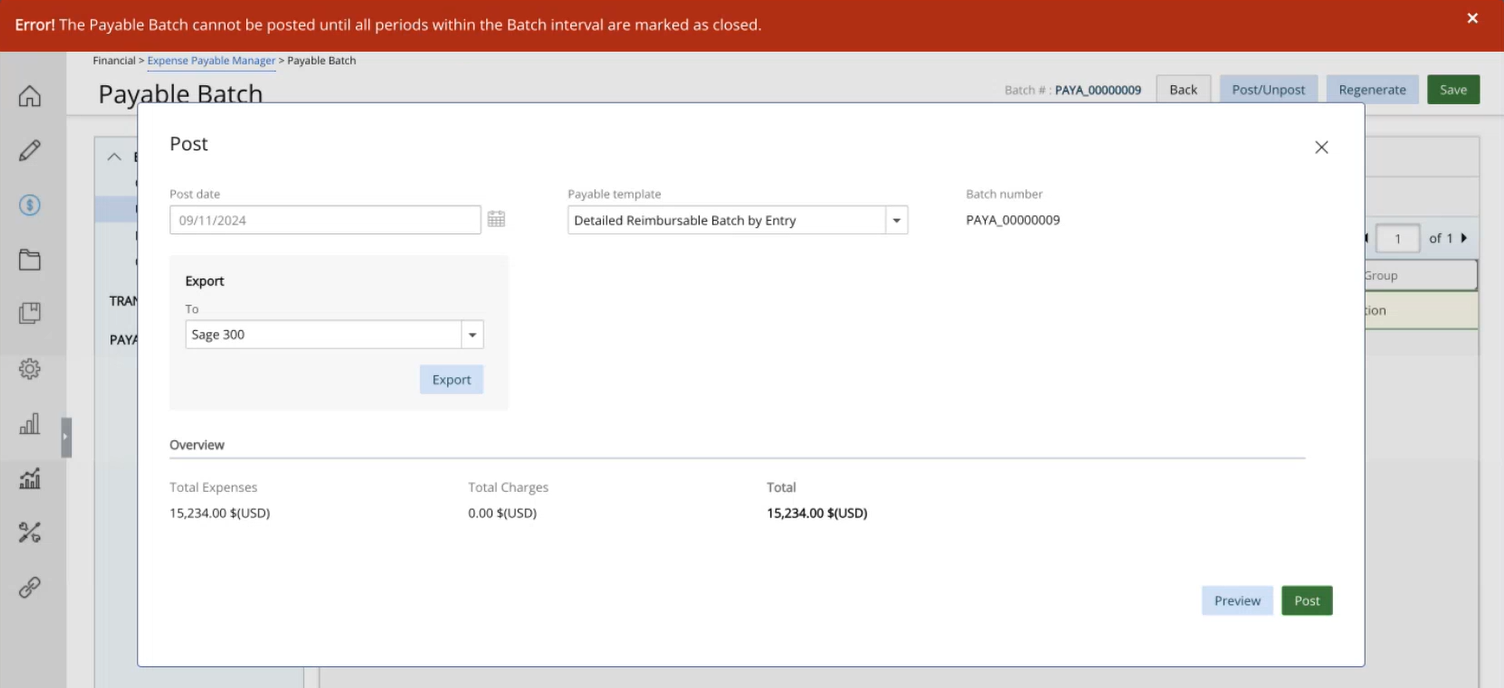Open the folder icon in the sidebar
Image resolution: width=1504 pixels, height=688 pixels.
29,259
